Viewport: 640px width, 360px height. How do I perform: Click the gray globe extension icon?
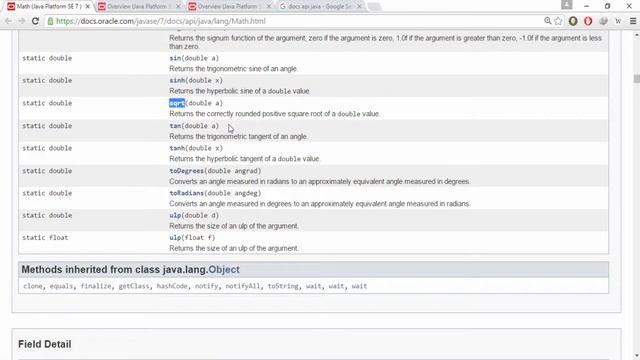(603, 21)
